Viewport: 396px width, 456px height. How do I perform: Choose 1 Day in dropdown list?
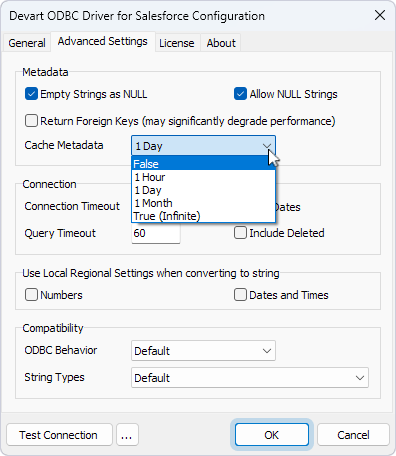(203, 190)
